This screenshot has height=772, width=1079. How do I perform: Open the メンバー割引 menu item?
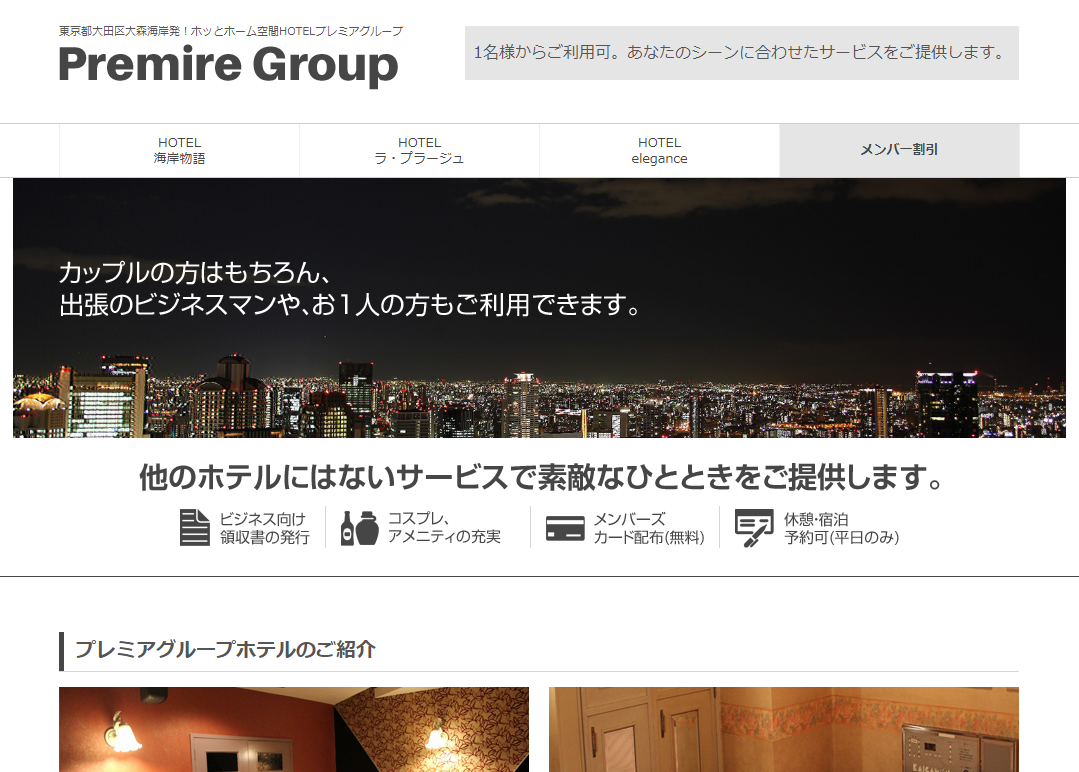pos(899,151)
